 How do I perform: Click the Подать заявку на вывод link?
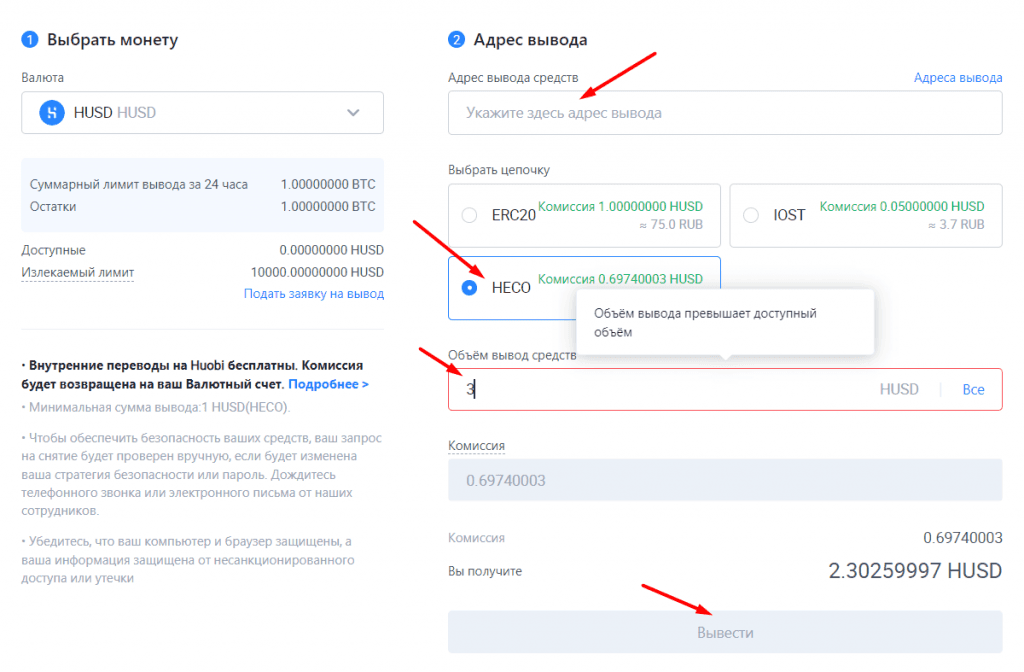pyautogui.click(x=313, y=294)
